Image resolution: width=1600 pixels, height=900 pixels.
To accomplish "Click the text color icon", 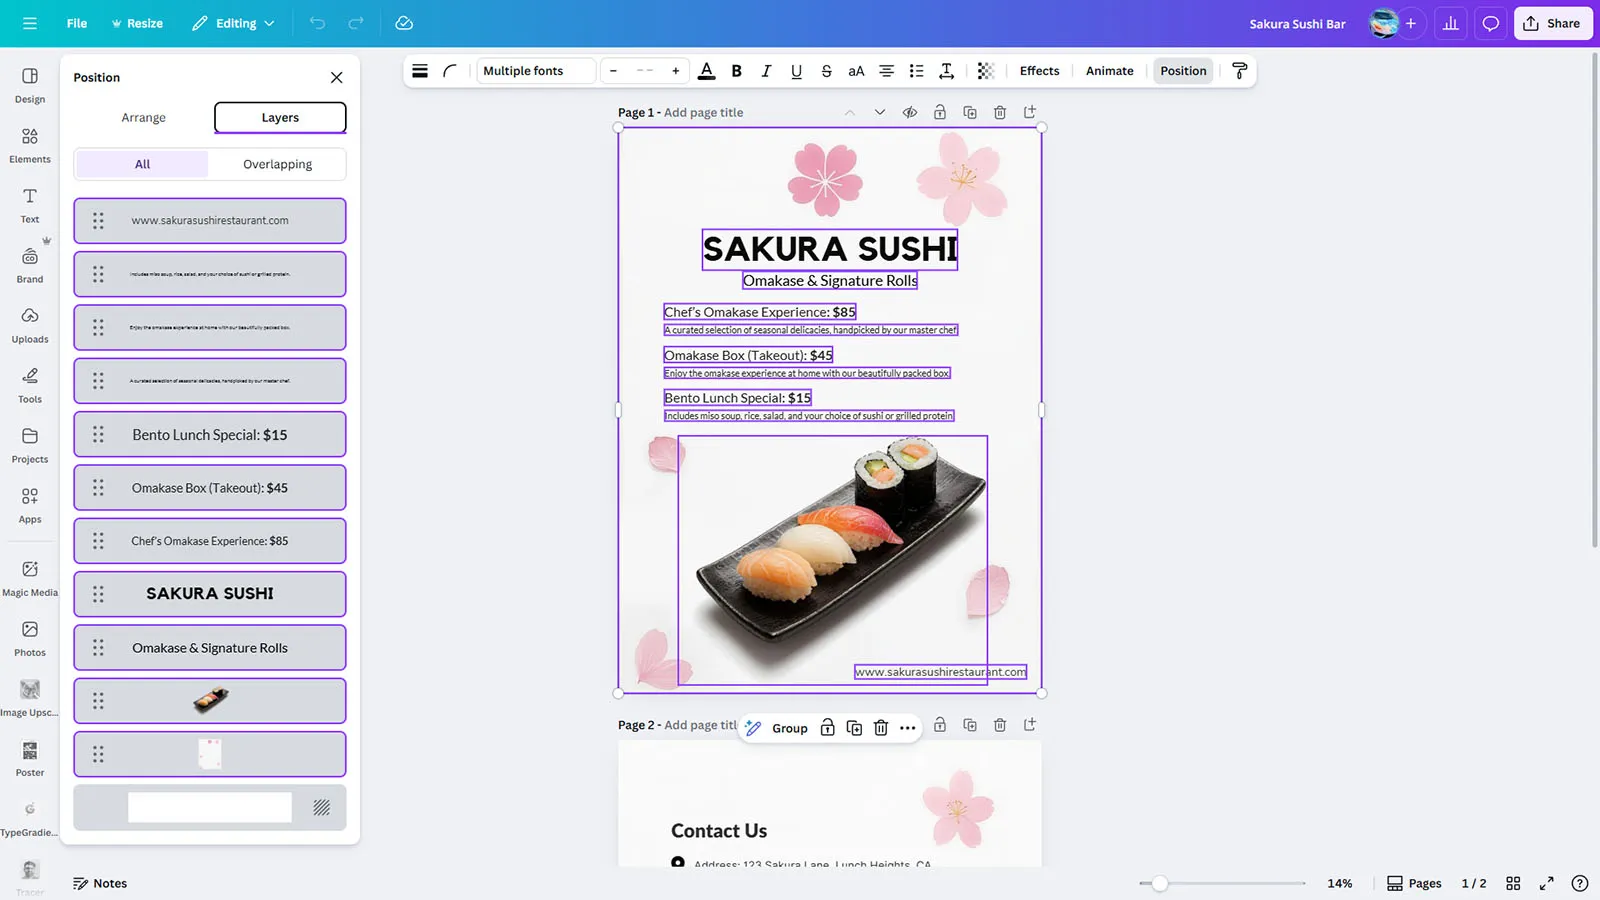I will tap(706, 71).
